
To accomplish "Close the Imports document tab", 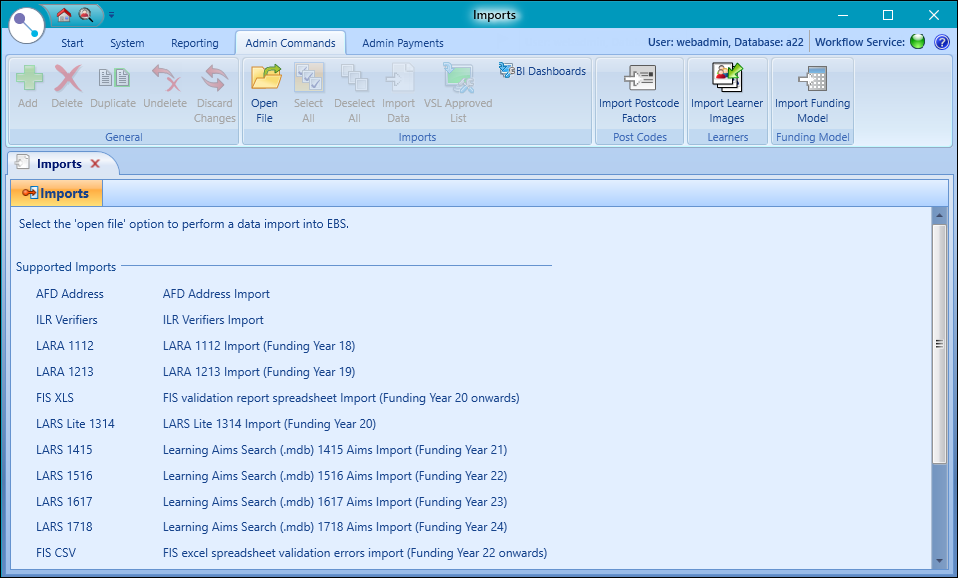I will pos(95,163).
